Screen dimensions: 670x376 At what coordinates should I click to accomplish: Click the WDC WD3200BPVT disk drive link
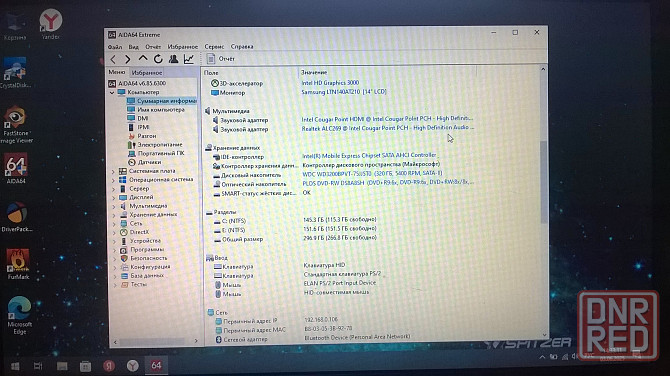[372, 173]
